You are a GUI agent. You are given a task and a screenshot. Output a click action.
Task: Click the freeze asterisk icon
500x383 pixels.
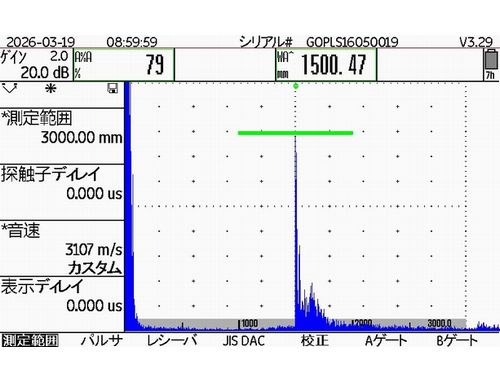[x=51, y=88]
